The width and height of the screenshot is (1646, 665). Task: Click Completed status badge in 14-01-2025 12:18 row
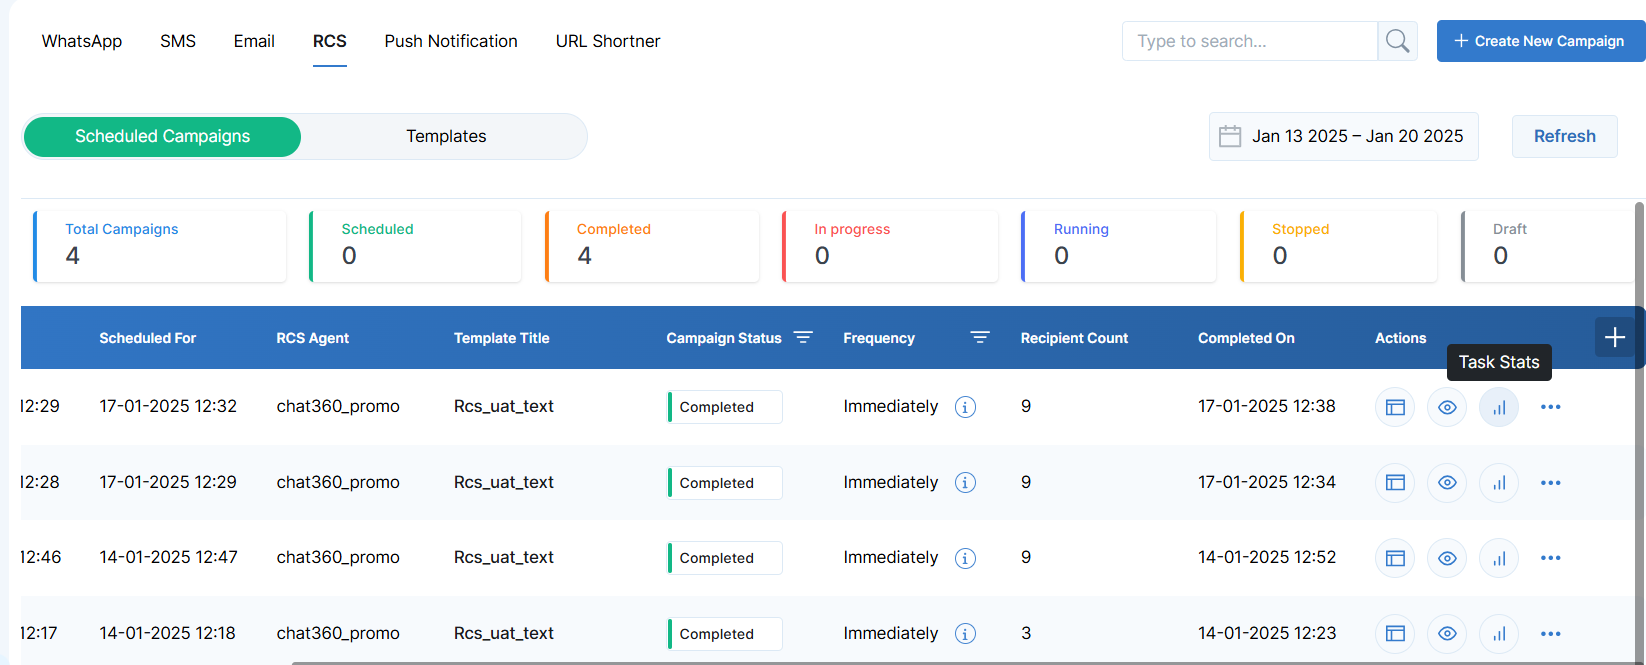tap(725, 634)
